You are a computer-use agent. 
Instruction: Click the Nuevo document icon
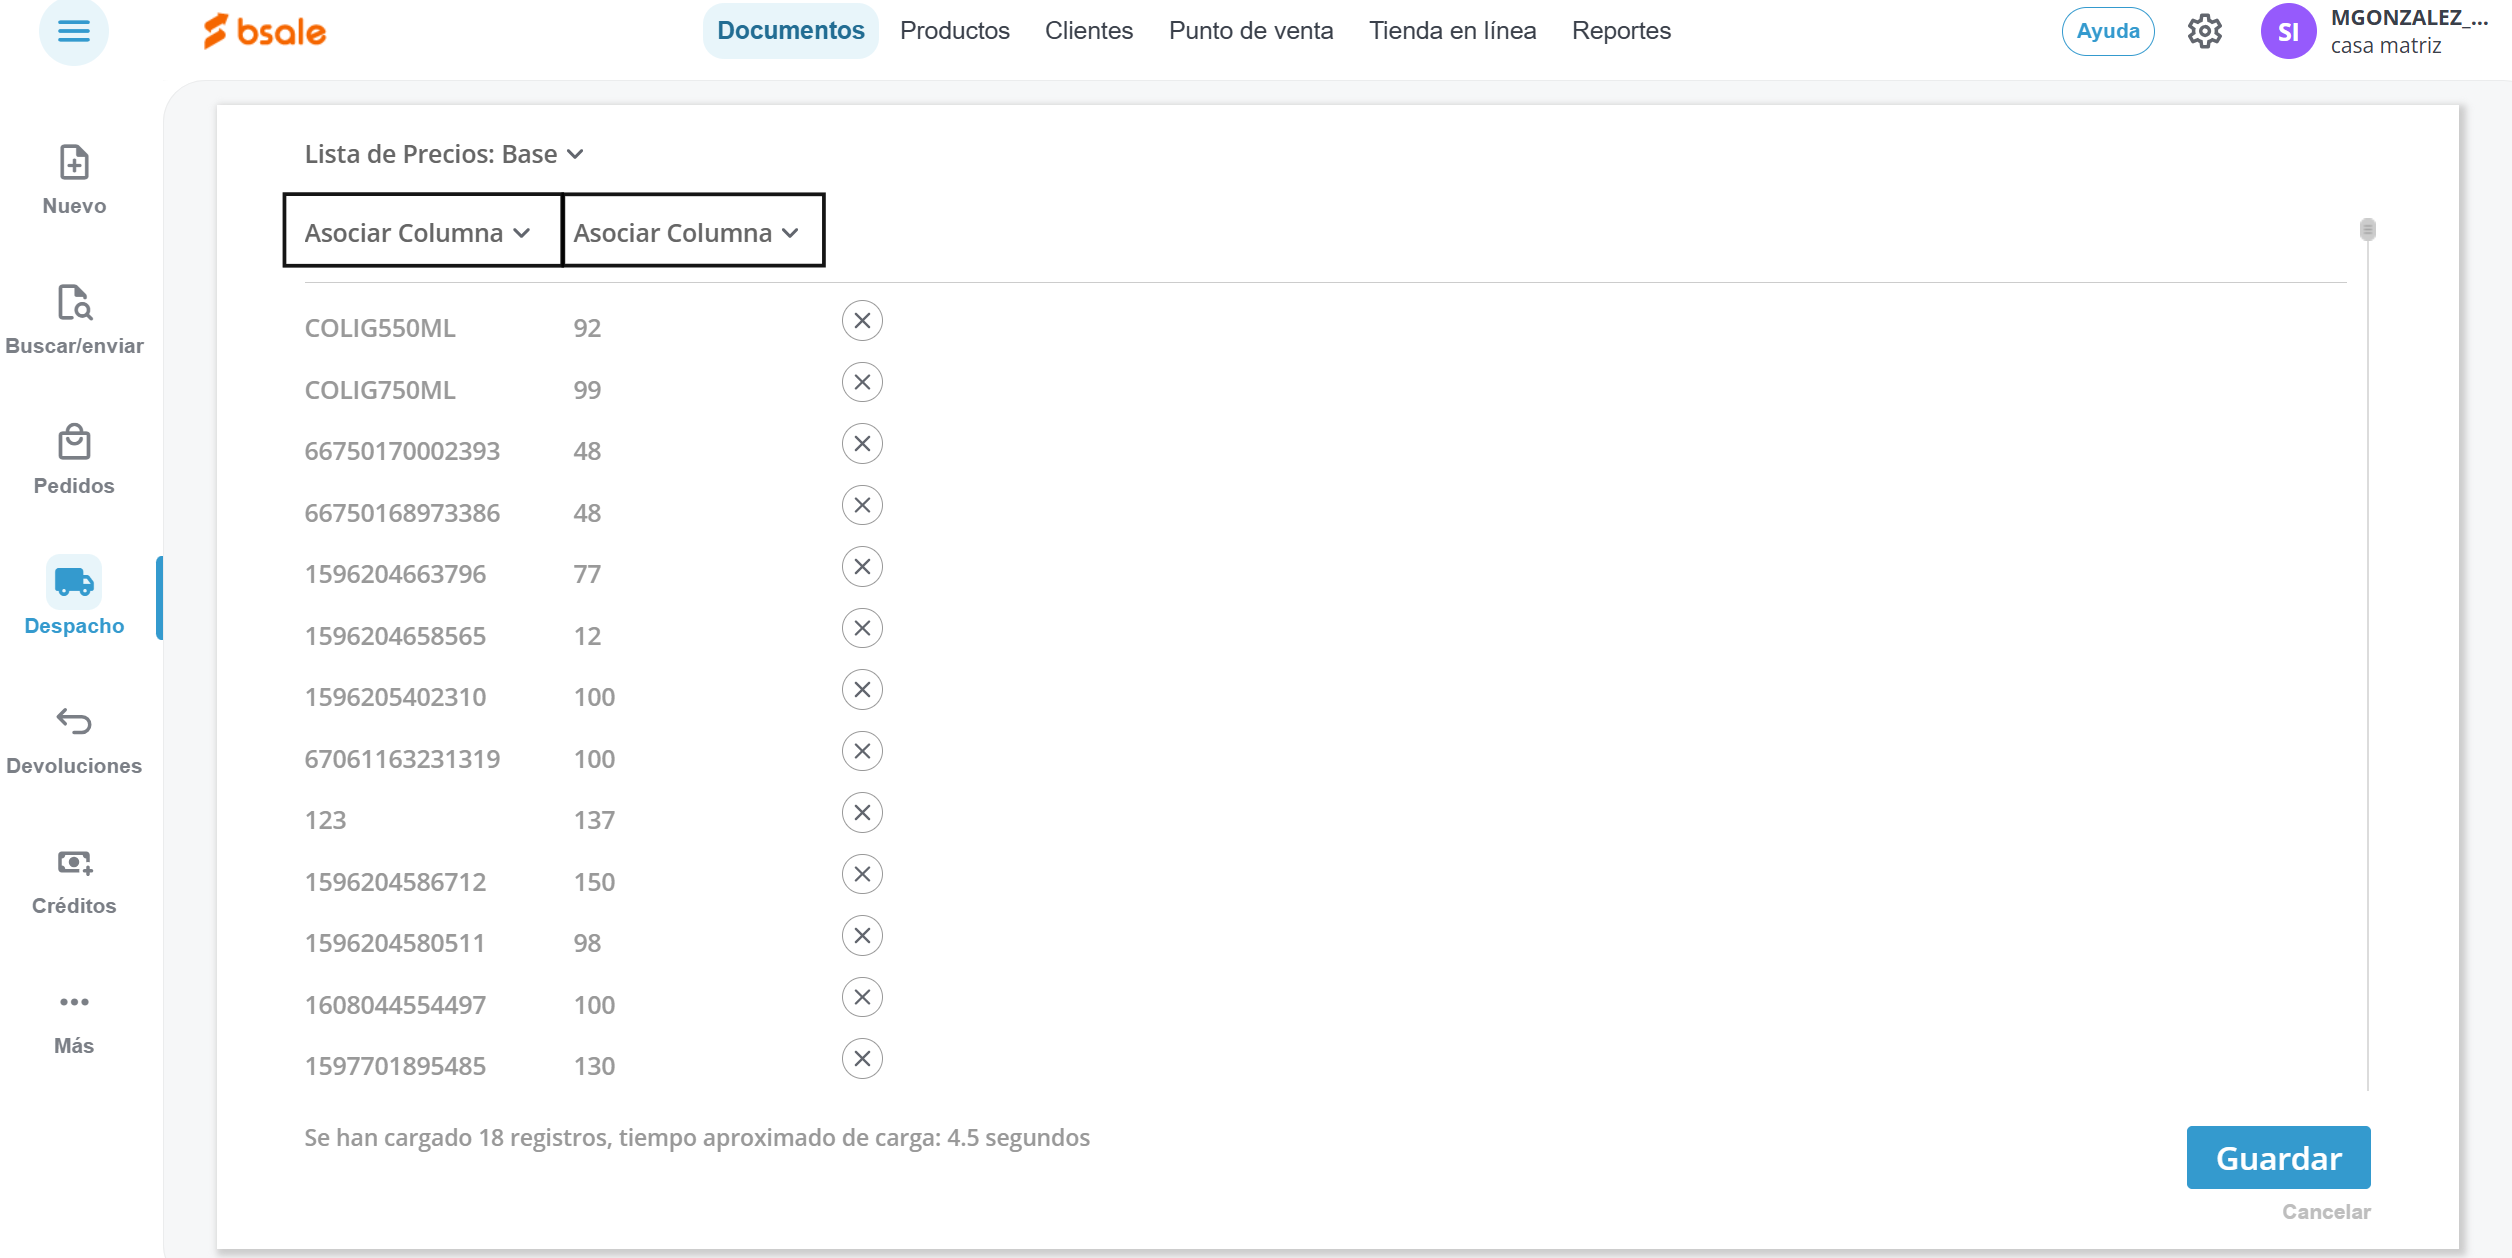[74, 163]
